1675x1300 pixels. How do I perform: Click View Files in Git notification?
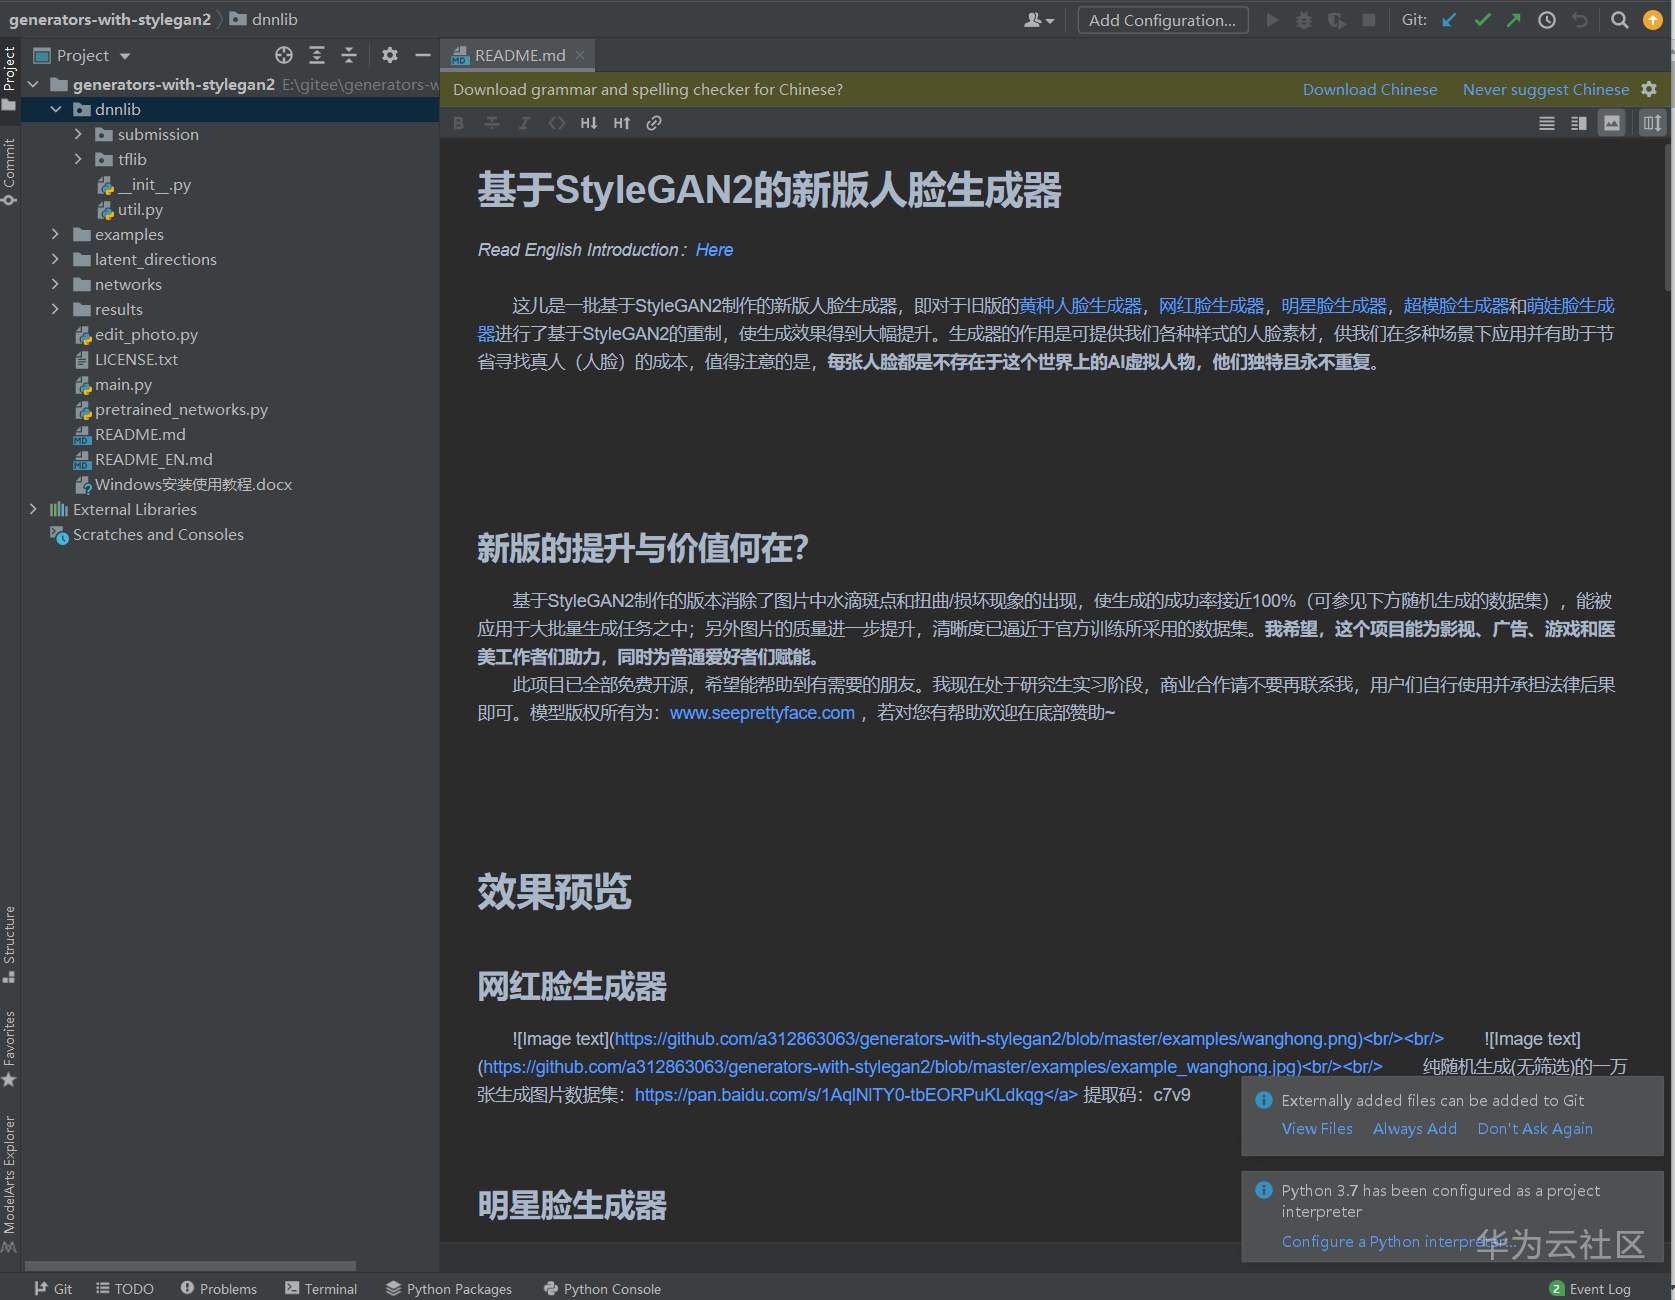click(1317, 1128)
